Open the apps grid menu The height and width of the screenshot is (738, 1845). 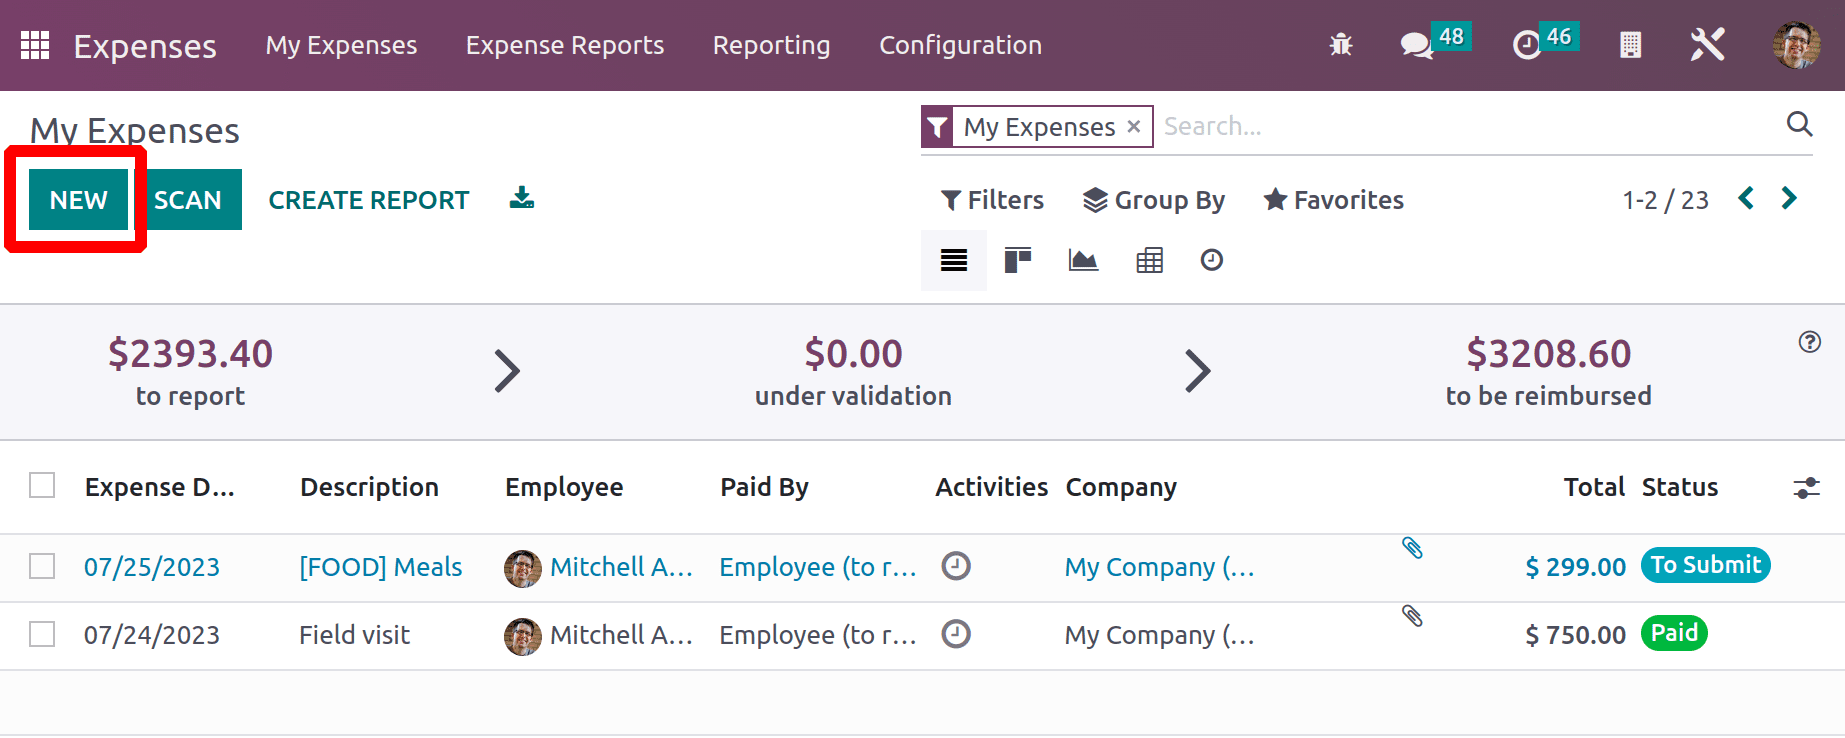35,45
